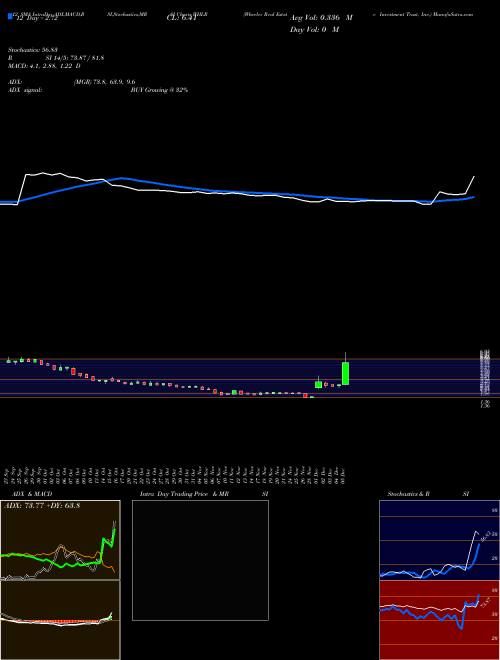Open the ADX indicator chart panel
This screenshot has width=500, height=660.
[x=60, y=540]
